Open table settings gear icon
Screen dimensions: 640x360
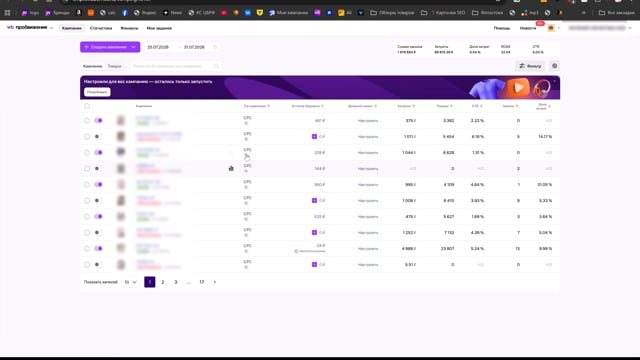tap(554, 66)
